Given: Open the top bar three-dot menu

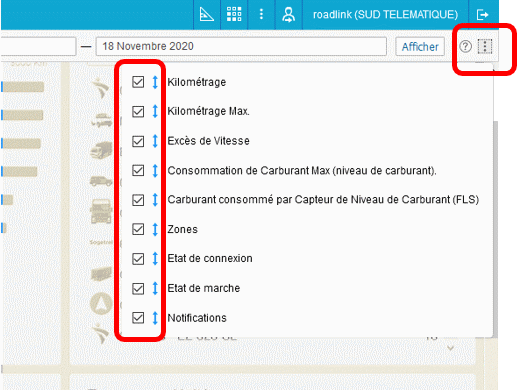Looking at the screenshot, I should (261, 14).
